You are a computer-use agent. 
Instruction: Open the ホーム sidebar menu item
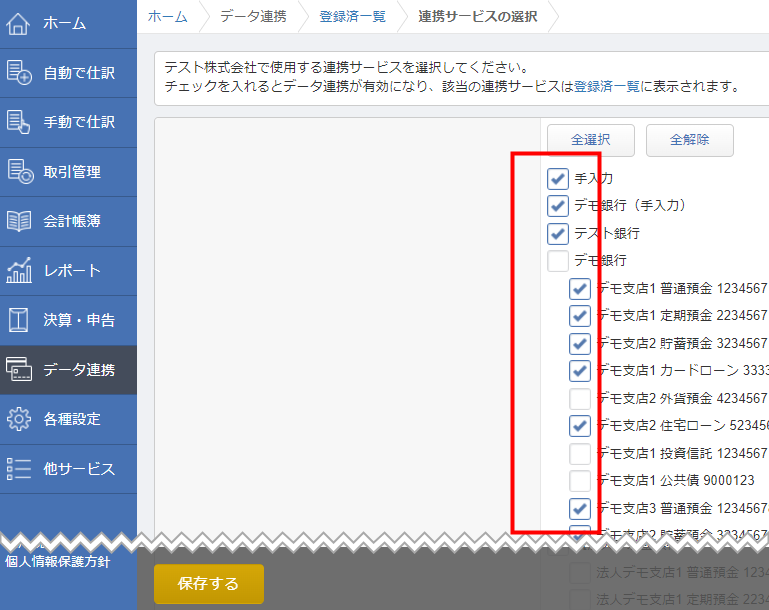tap(68, 24)
